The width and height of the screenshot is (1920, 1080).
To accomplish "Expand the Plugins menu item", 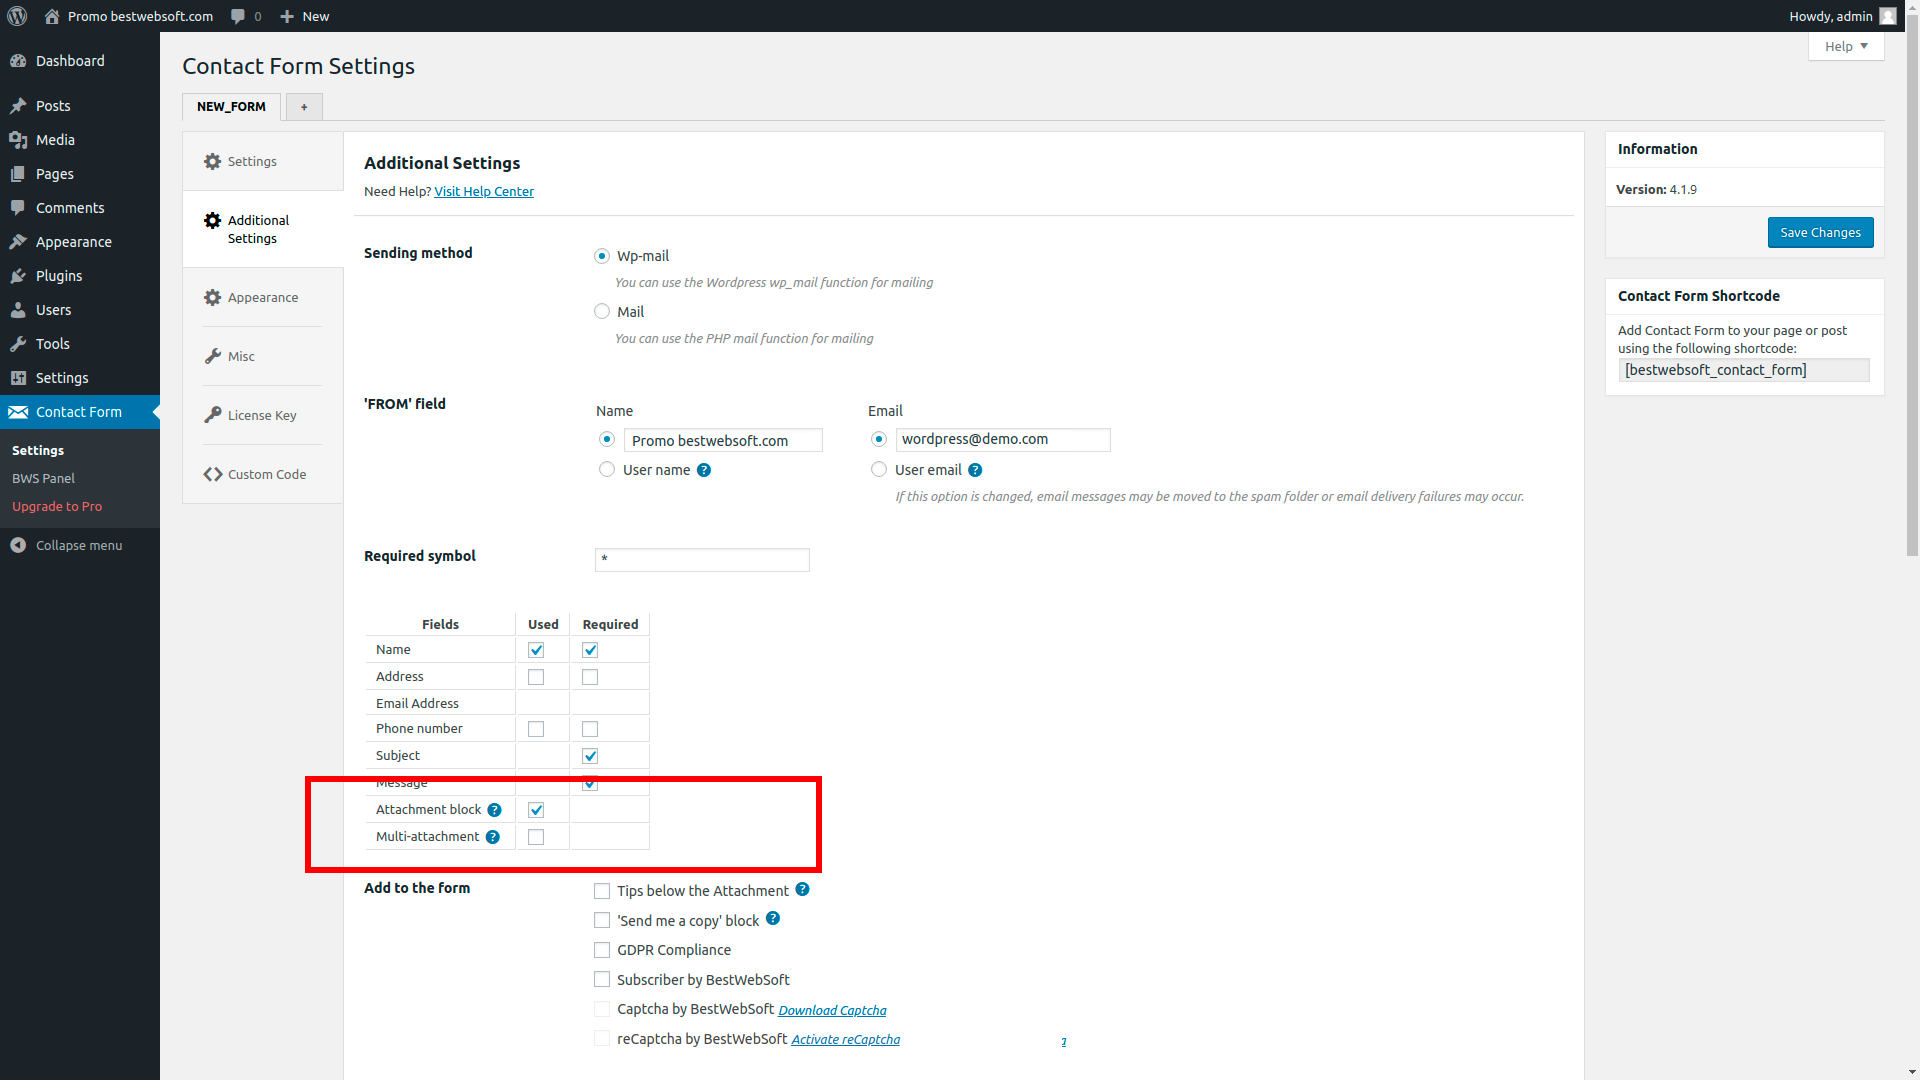I will [58, 274].
